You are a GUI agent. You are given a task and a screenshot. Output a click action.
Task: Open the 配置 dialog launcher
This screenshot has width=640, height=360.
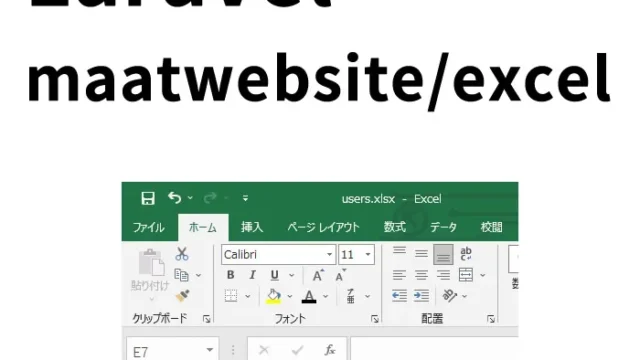(491, 319)
